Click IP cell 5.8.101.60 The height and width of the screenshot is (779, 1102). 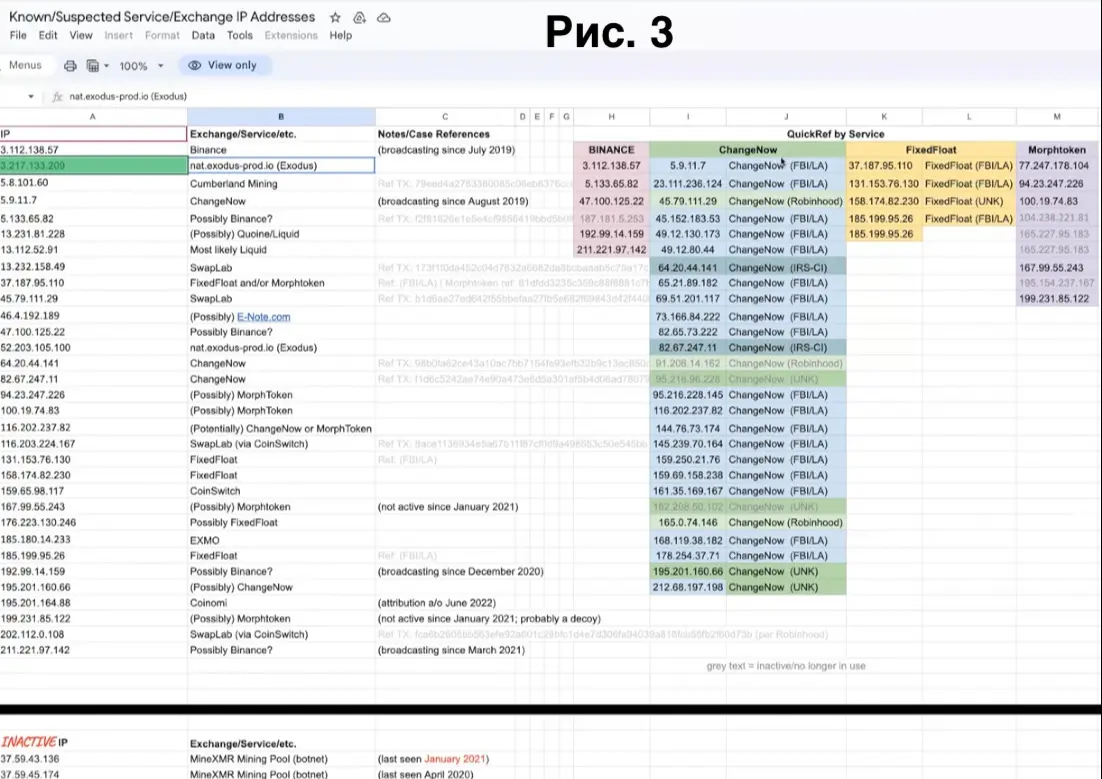[93, 184]
